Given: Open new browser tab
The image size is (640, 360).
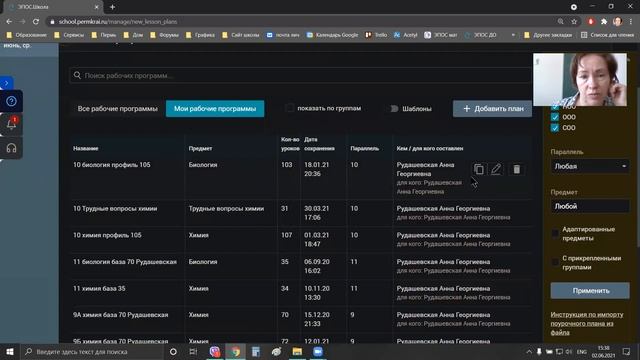Looking at the screenshot, I should 112,7.
